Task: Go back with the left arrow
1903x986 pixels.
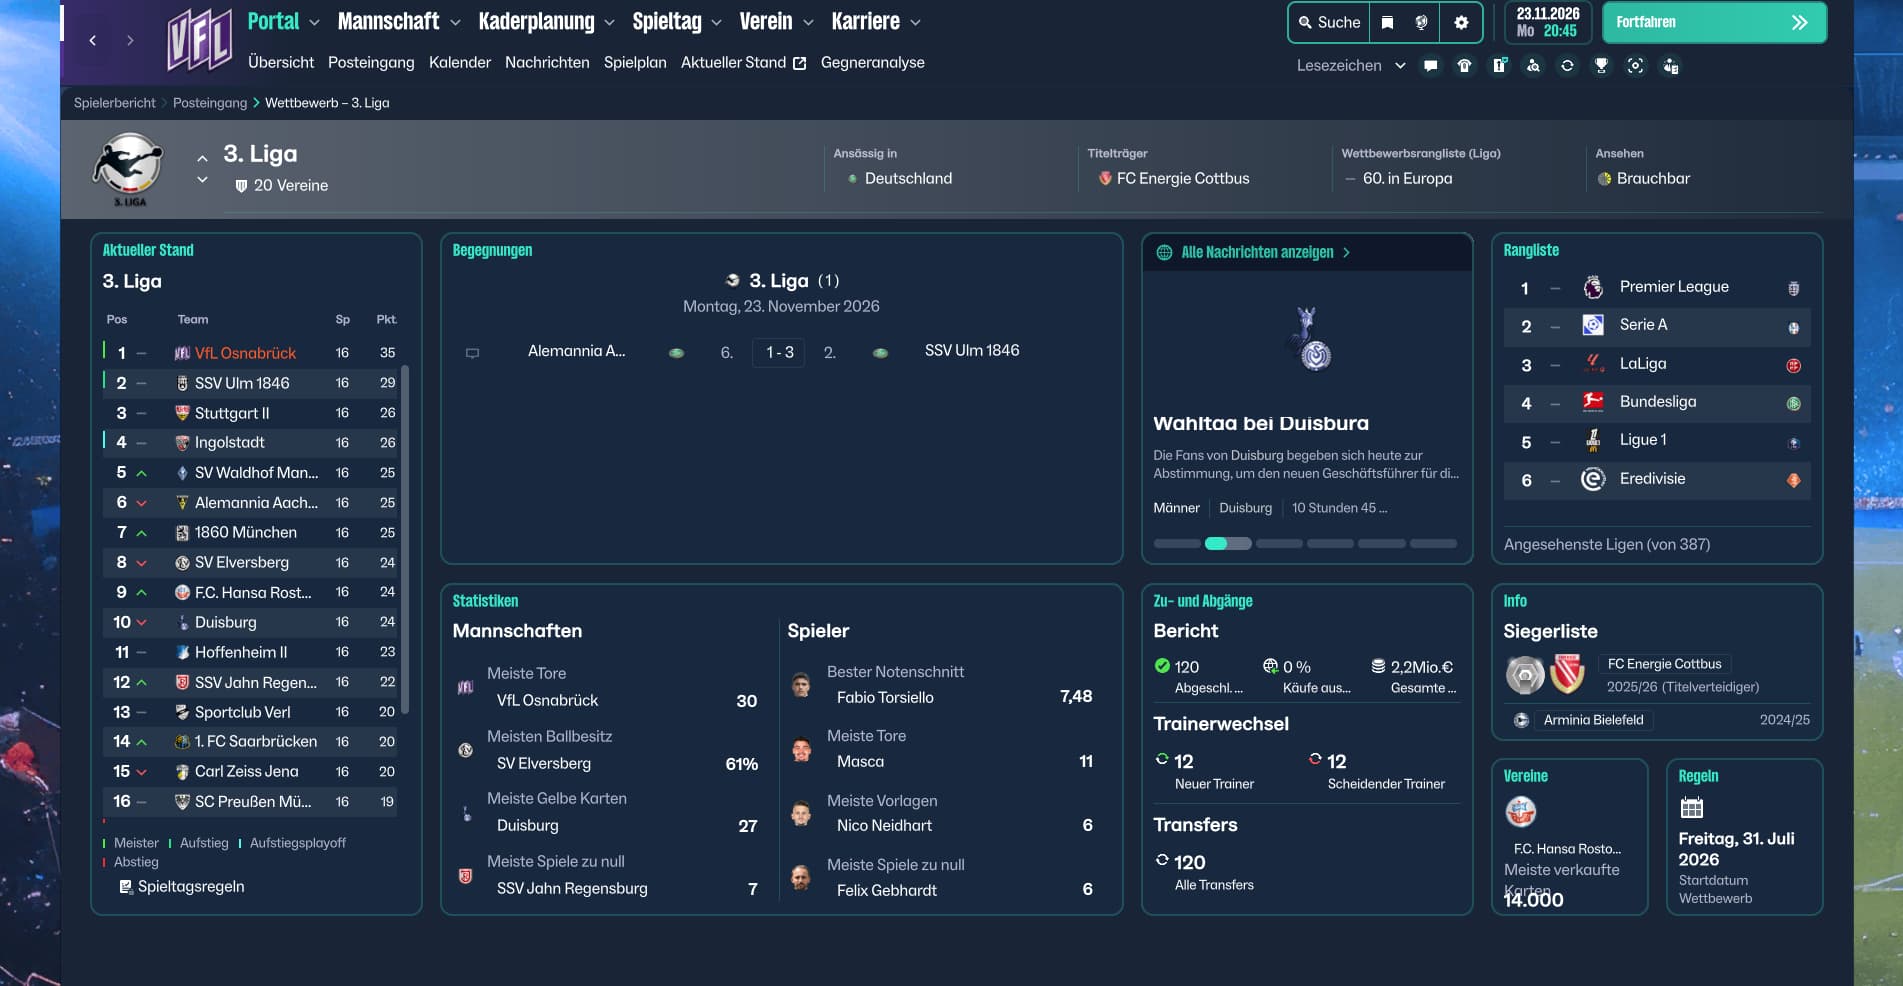Action: [93, 40]
